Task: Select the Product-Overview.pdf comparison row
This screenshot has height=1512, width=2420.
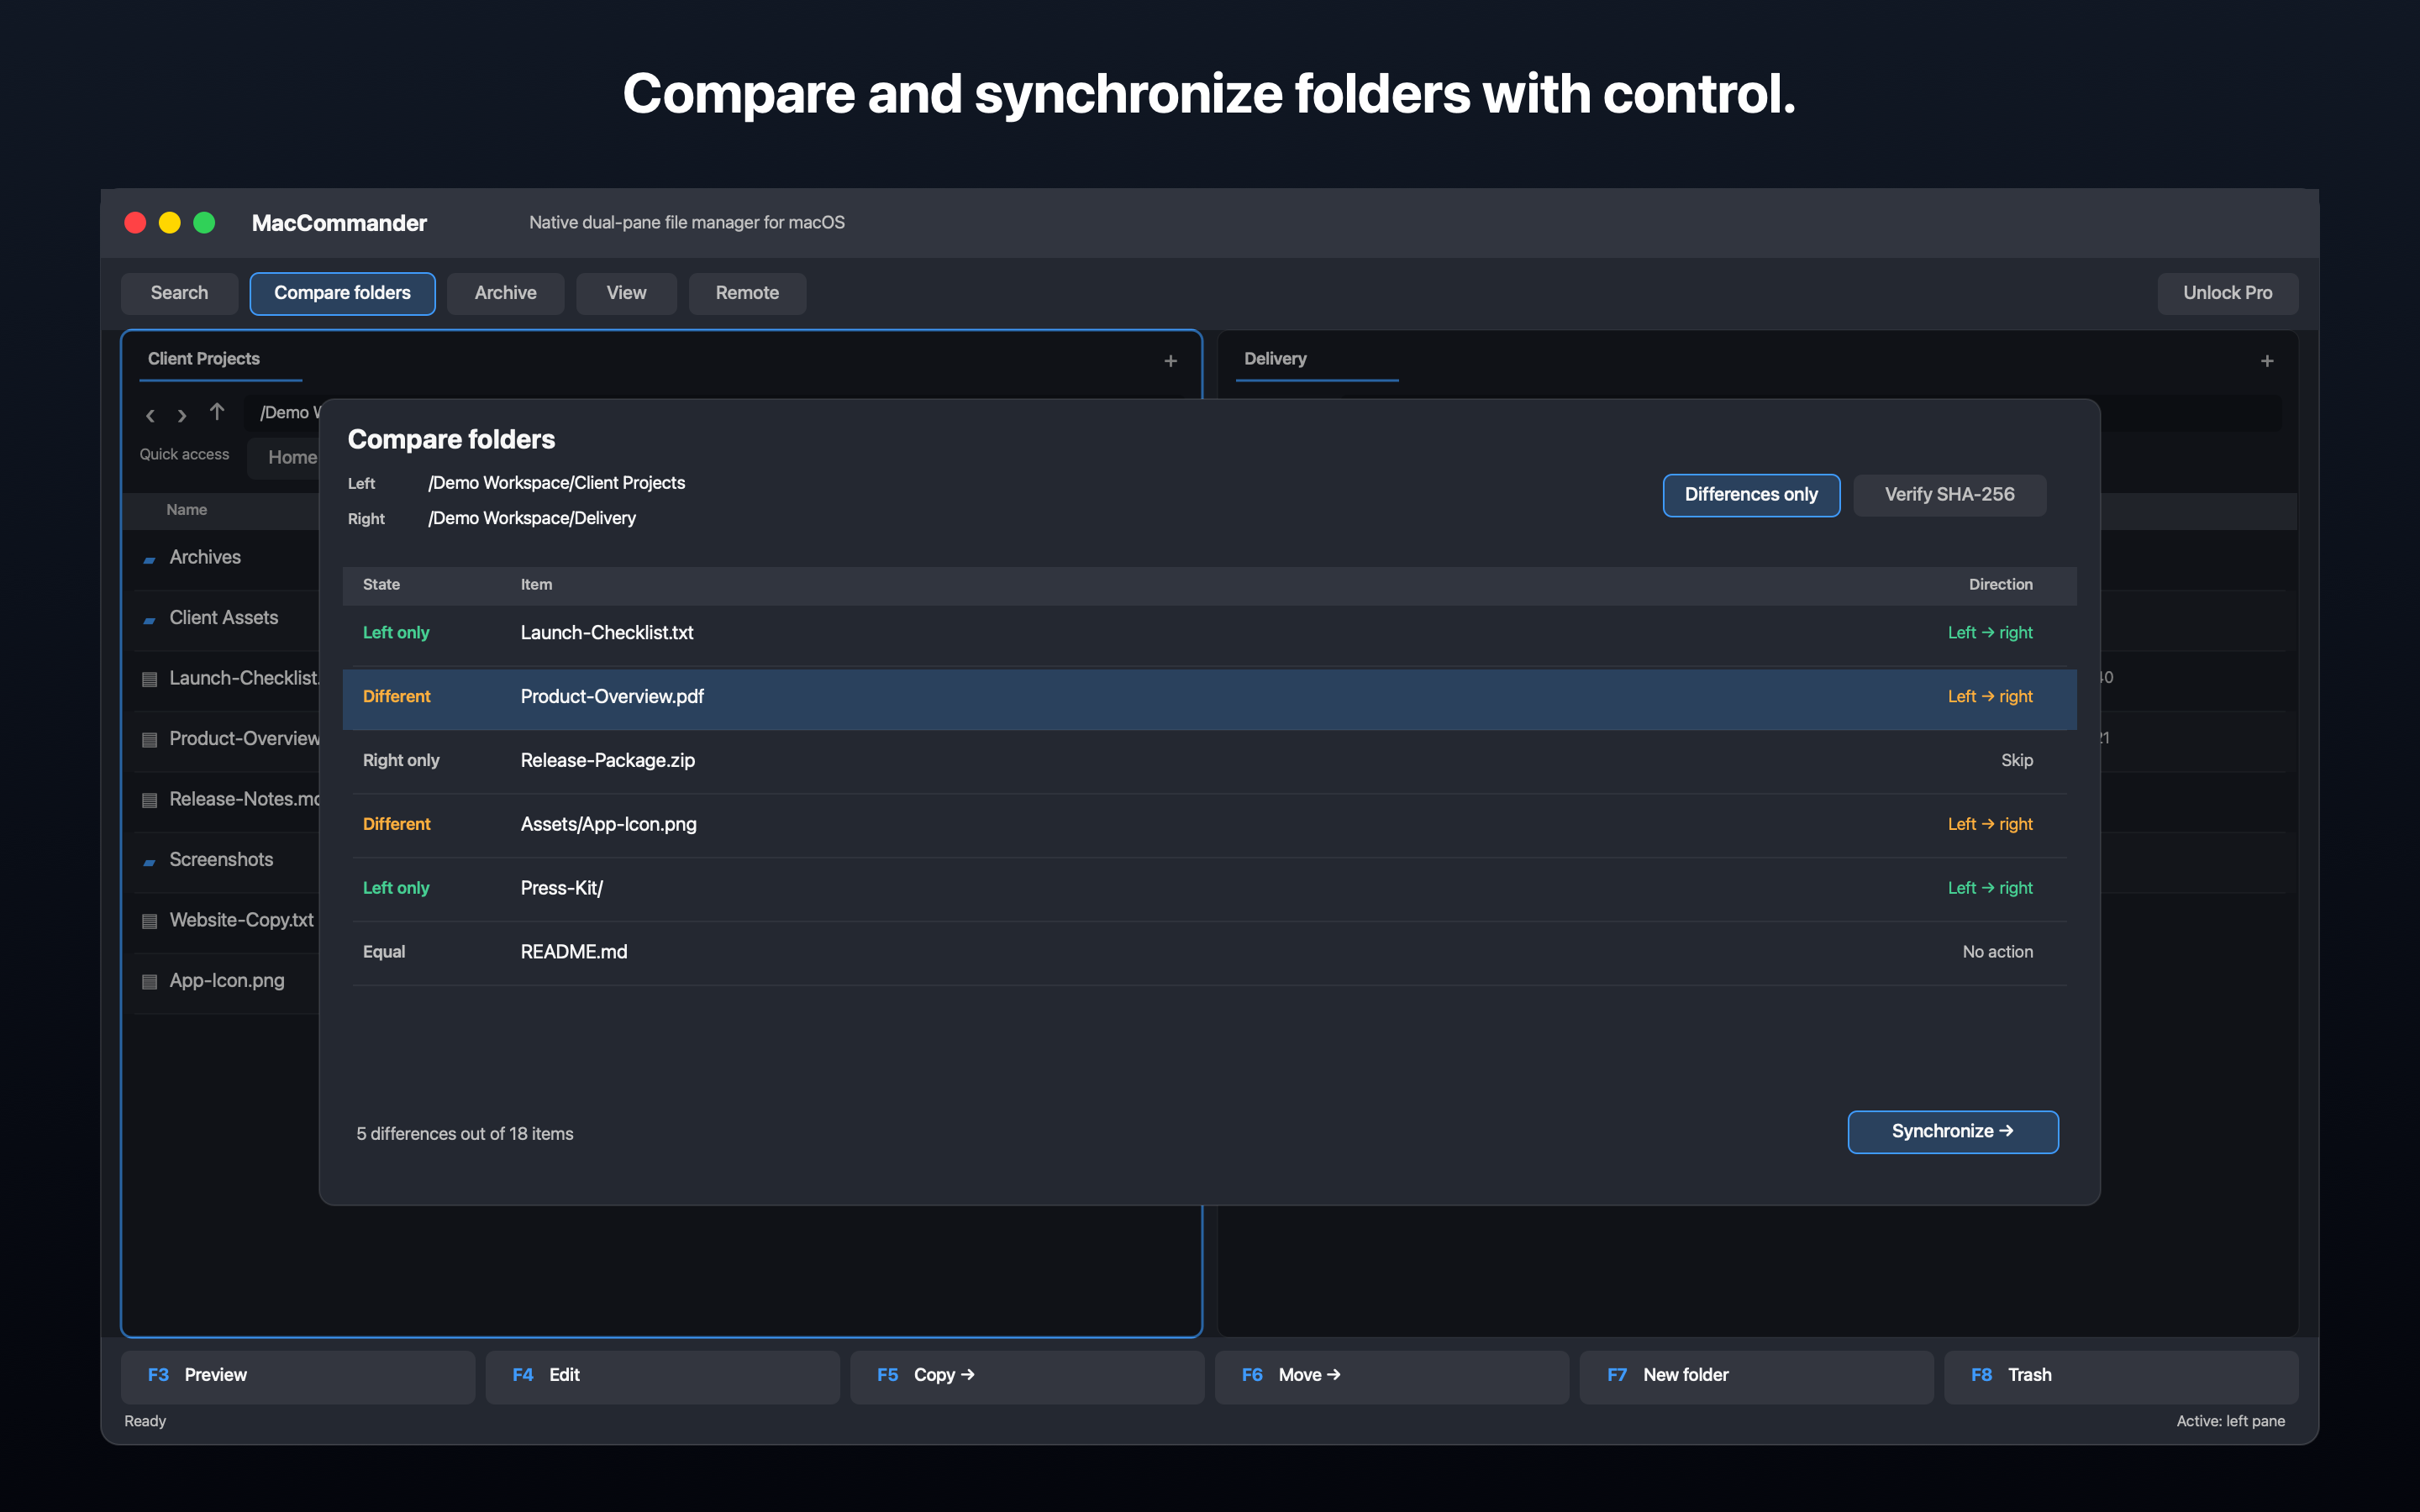Action: (1209, 697)
